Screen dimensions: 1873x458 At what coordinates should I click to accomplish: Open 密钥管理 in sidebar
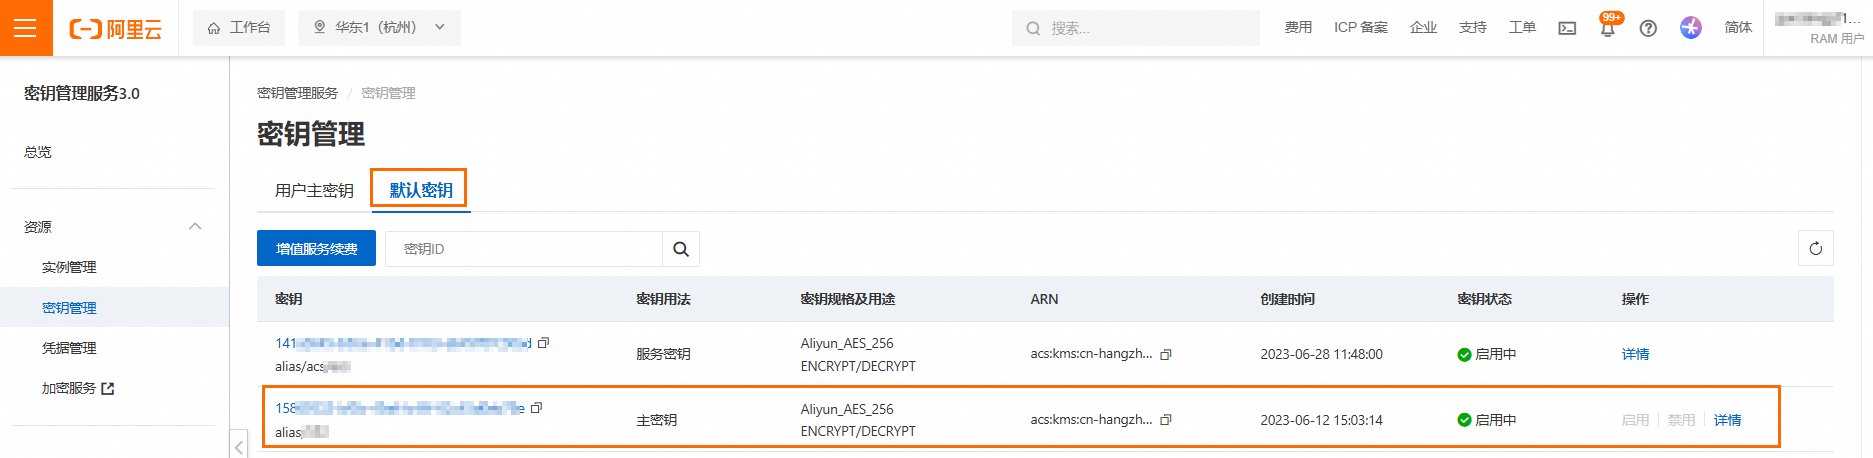coord(69,308)
